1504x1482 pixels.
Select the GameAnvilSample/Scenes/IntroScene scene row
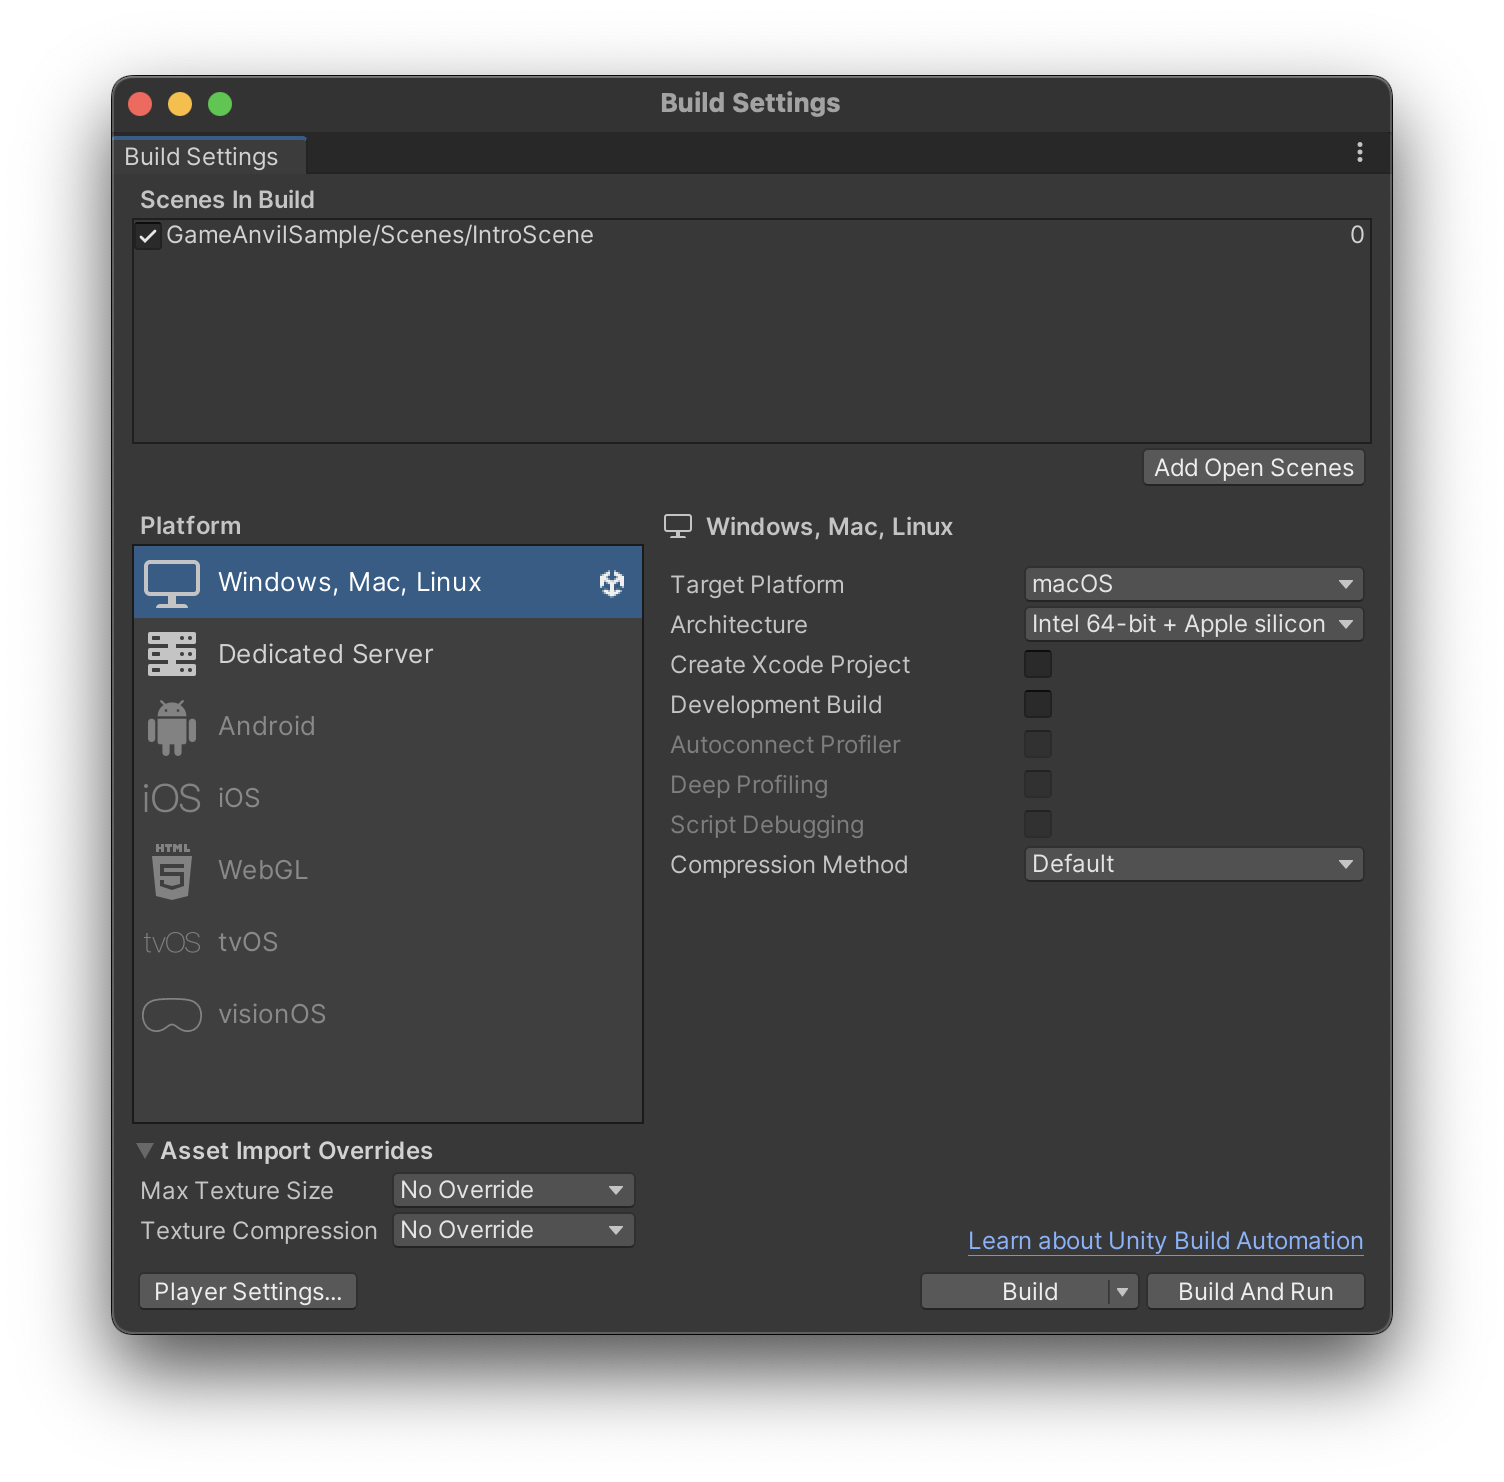(x=752, y=235)
